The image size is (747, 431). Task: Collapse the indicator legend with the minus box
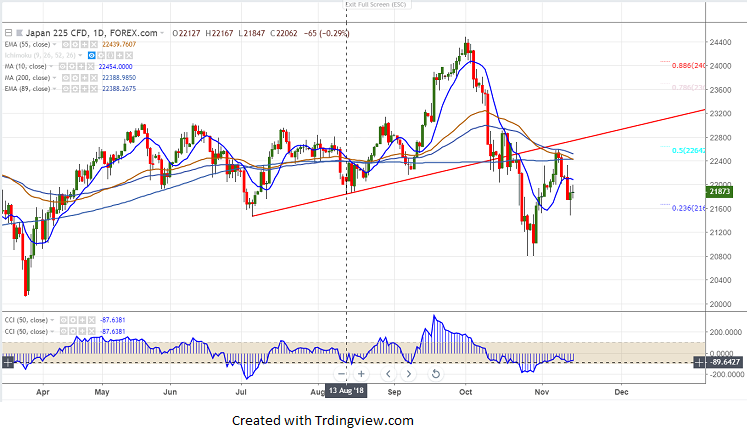click(9, 33)
